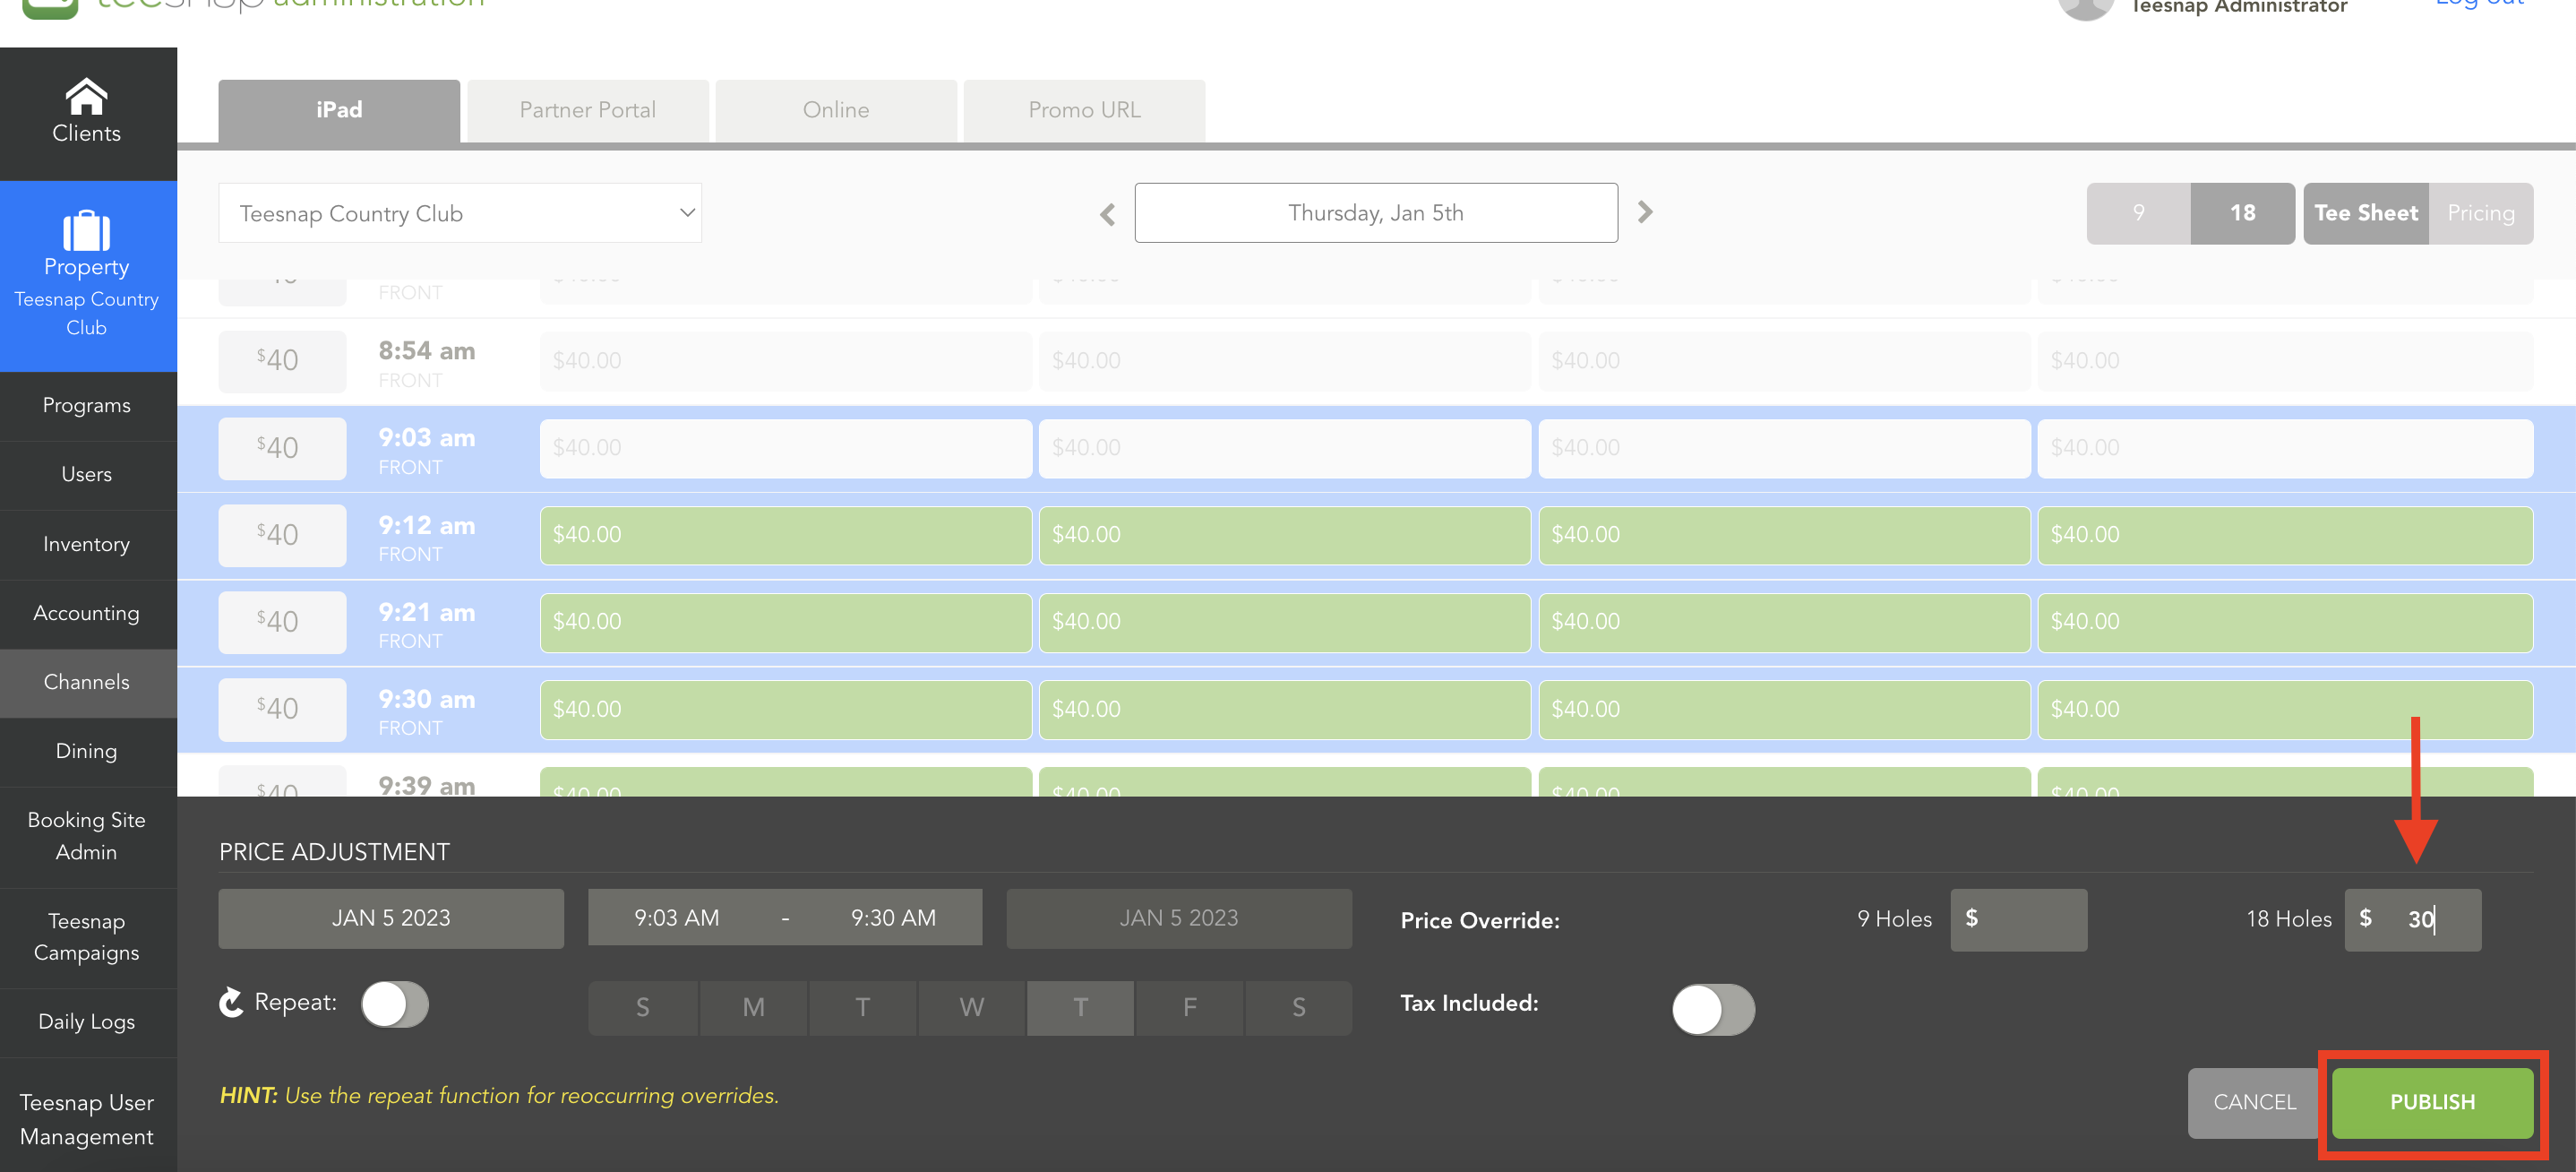Open the Thursday, Jan 5th date picker
The height and width of the screenshot is (1172, 2576).
pyautogui.click(x=1376, y=213)
